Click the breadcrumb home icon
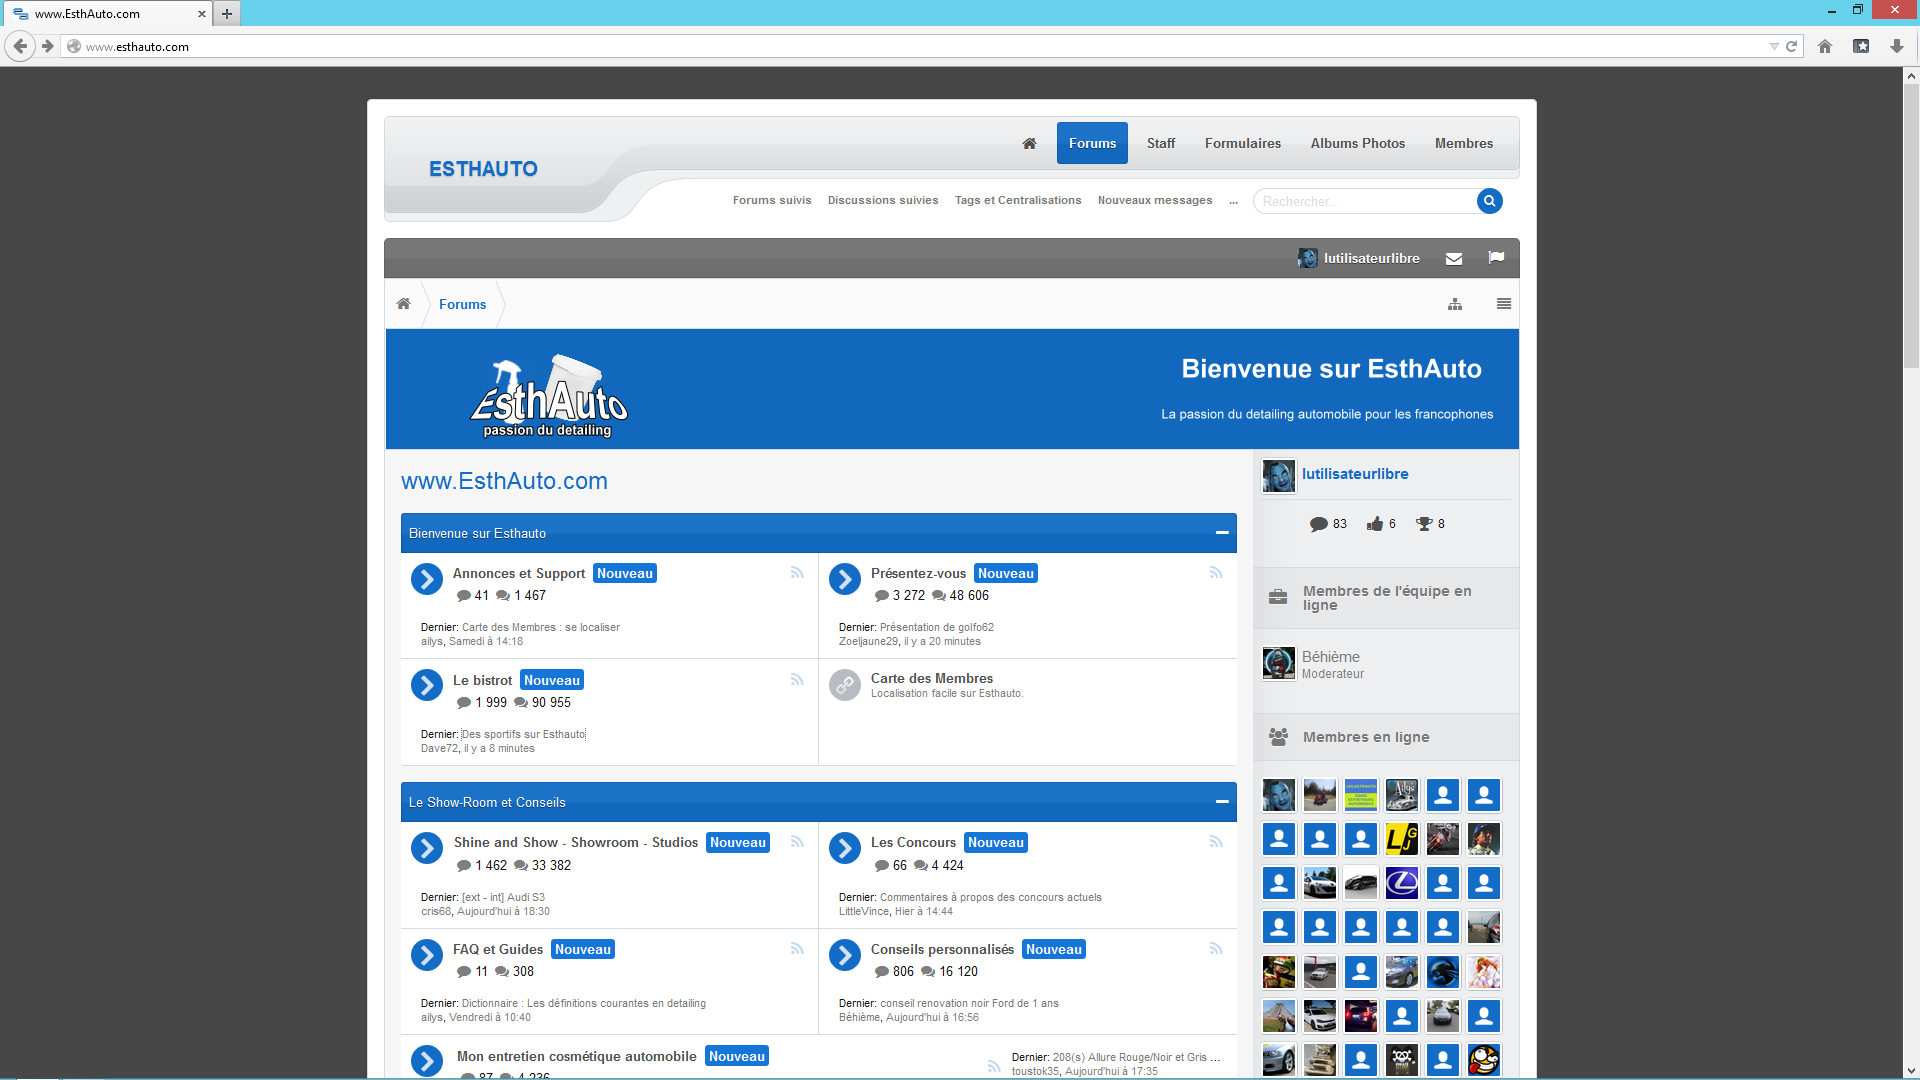Viewport: 1920px width, 1080px height. (403, 304)
